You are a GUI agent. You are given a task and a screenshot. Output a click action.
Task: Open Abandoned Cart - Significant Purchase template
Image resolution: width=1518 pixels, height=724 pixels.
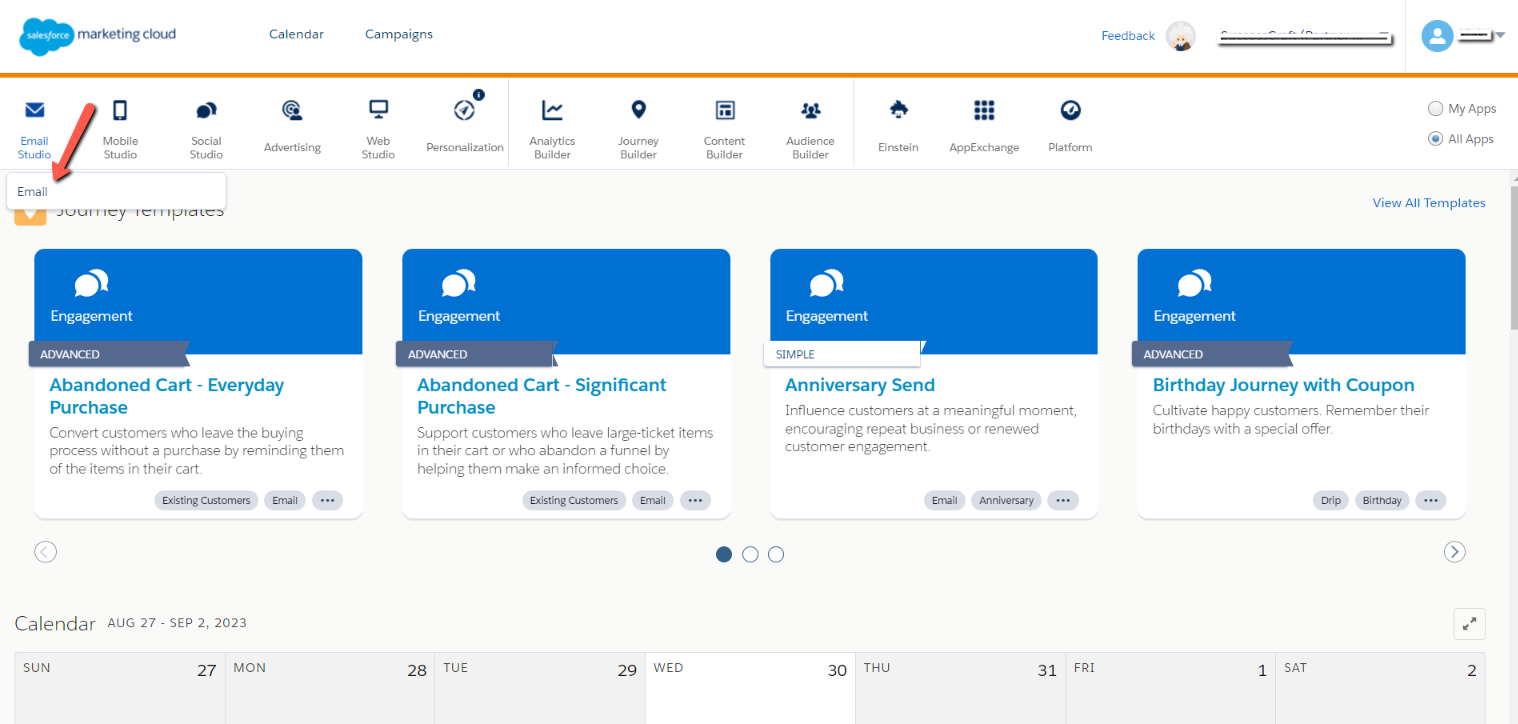point(541,396)
